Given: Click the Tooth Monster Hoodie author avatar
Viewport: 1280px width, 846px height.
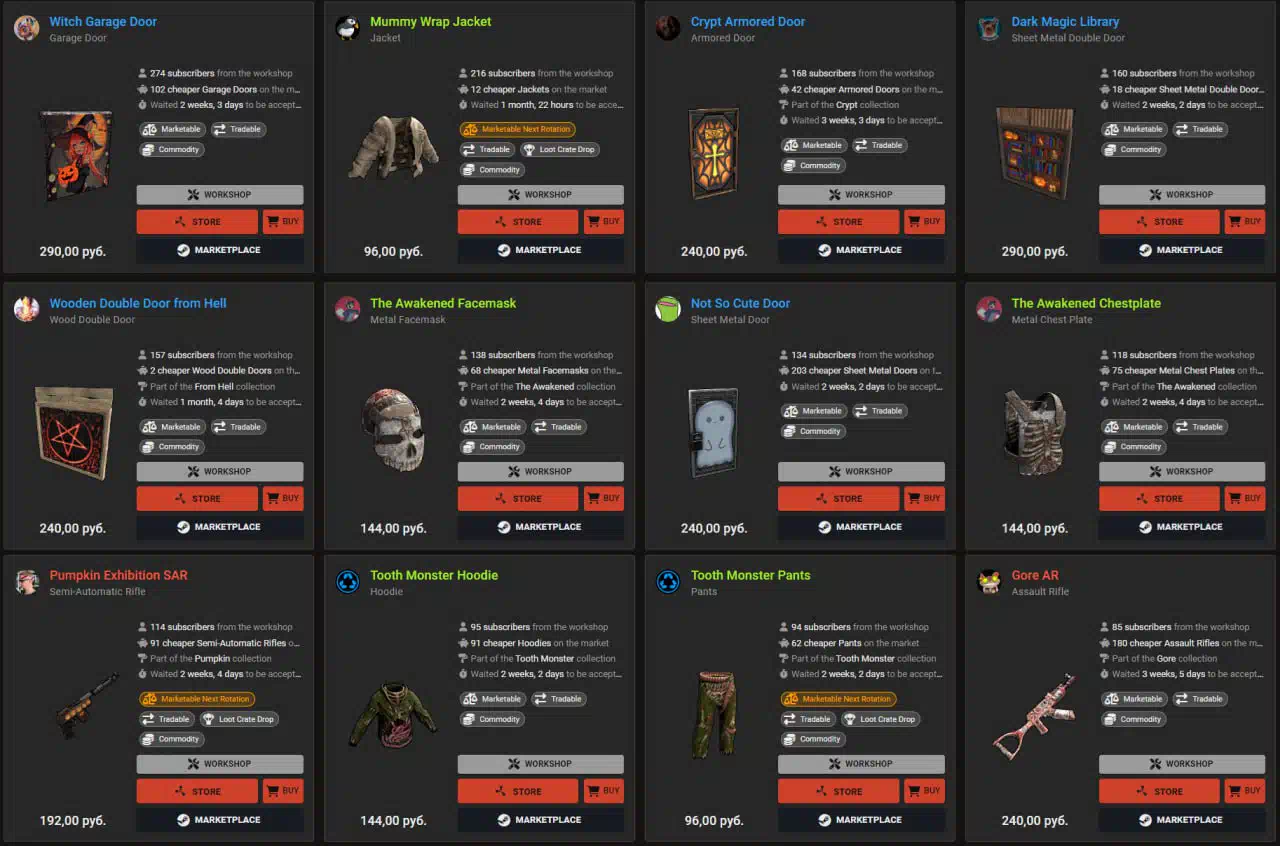Looking at the screenshot, I should (347, 582).
